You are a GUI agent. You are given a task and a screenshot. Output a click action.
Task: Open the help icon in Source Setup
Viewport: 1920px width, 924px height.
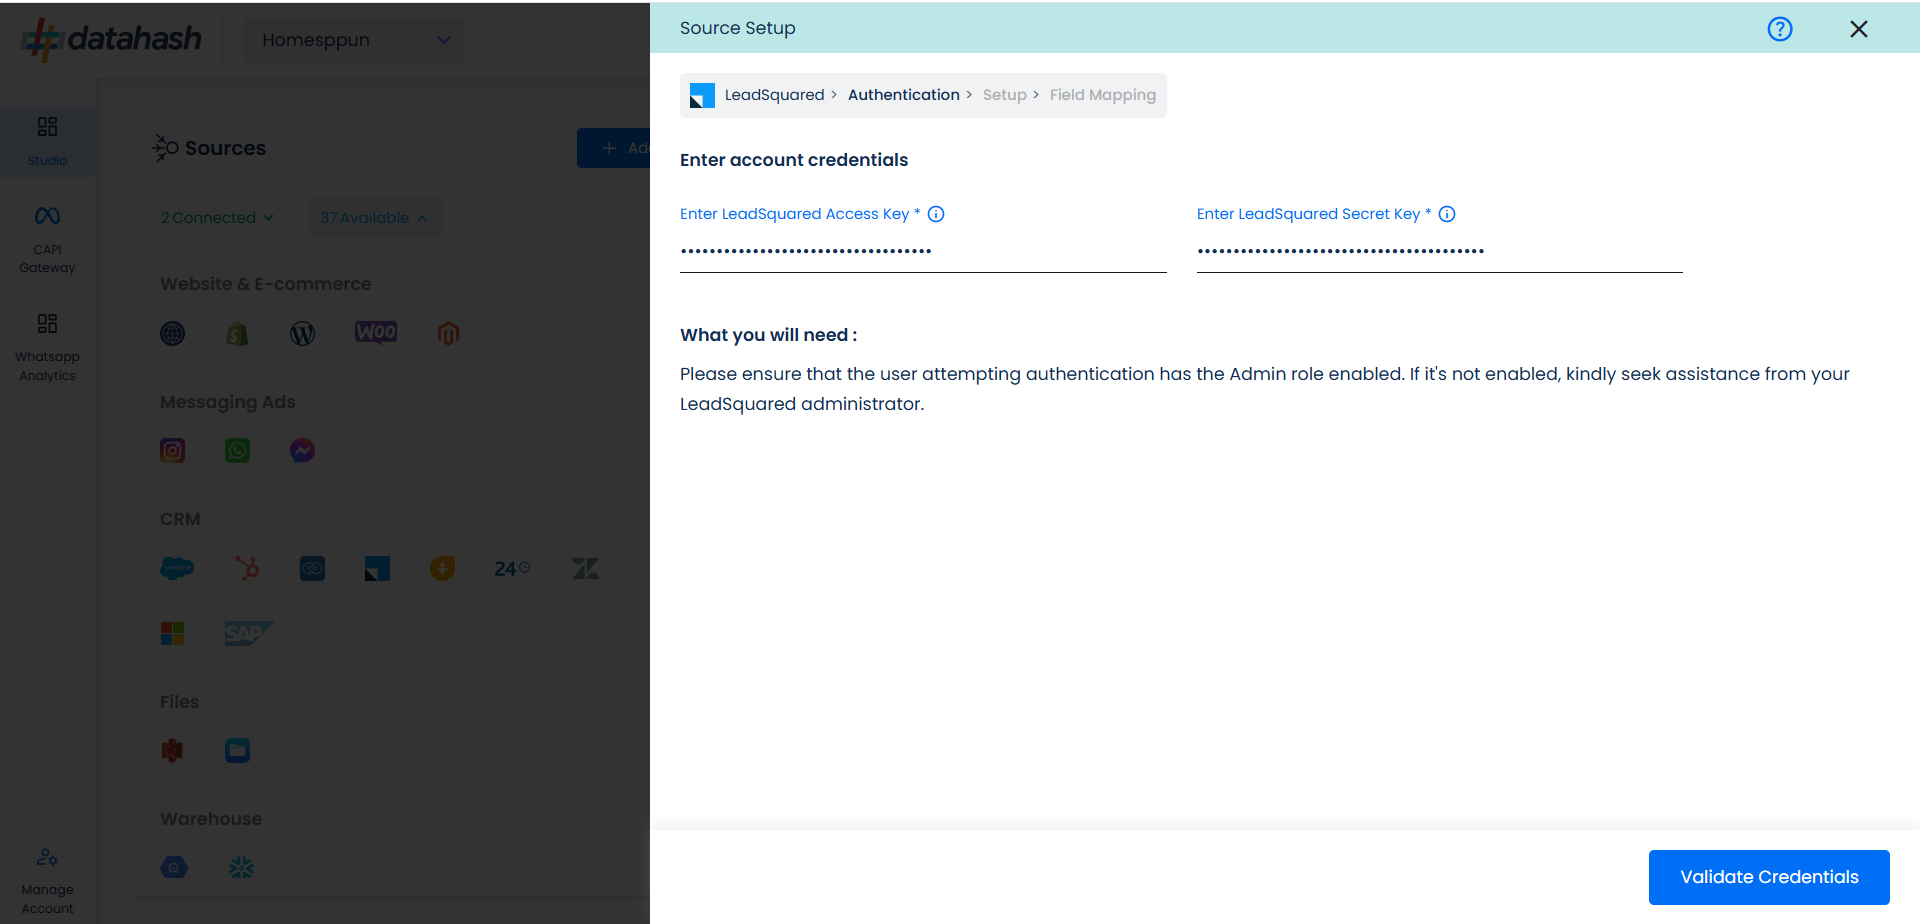pyautogui.click(x=1779, y=29)
